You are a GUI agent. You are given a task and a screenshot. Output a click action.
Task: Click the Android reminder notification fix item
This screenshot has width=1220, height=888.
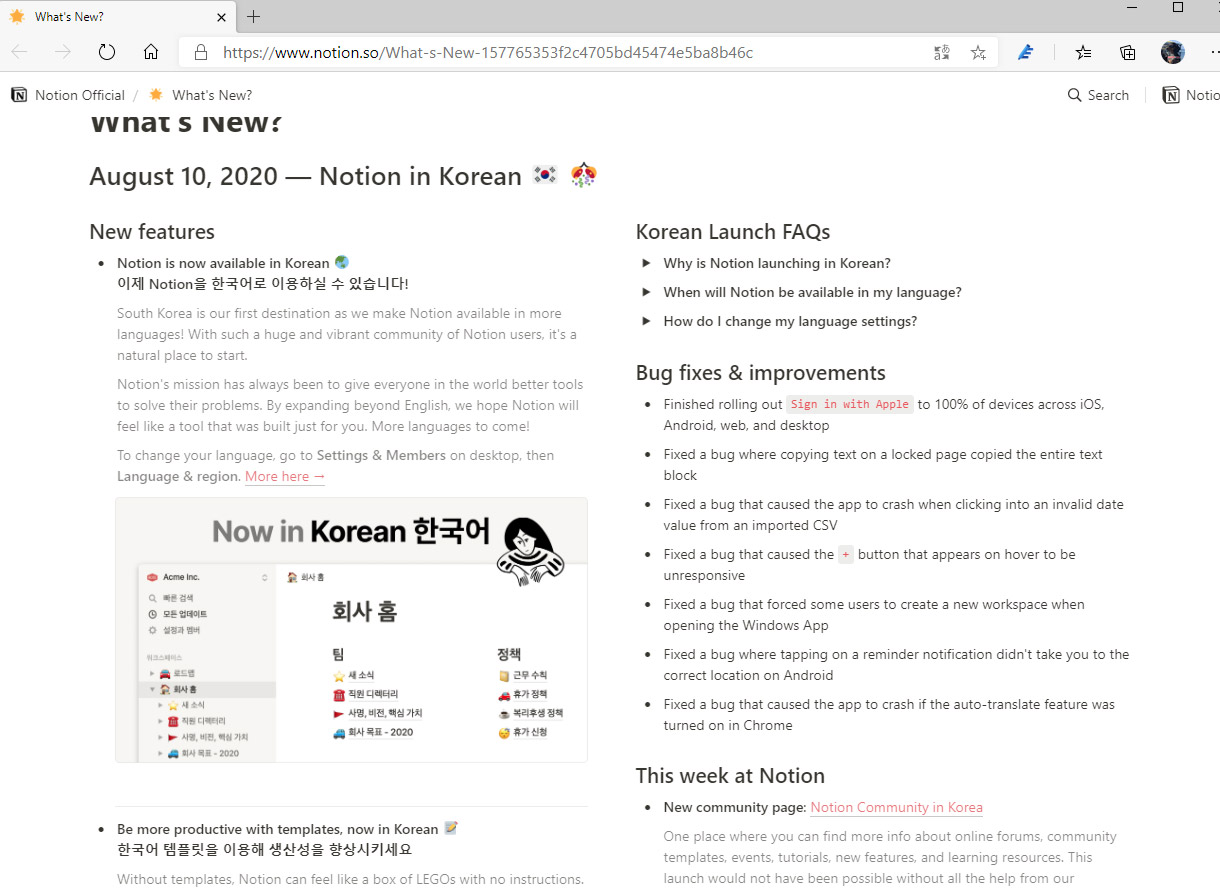896,665
